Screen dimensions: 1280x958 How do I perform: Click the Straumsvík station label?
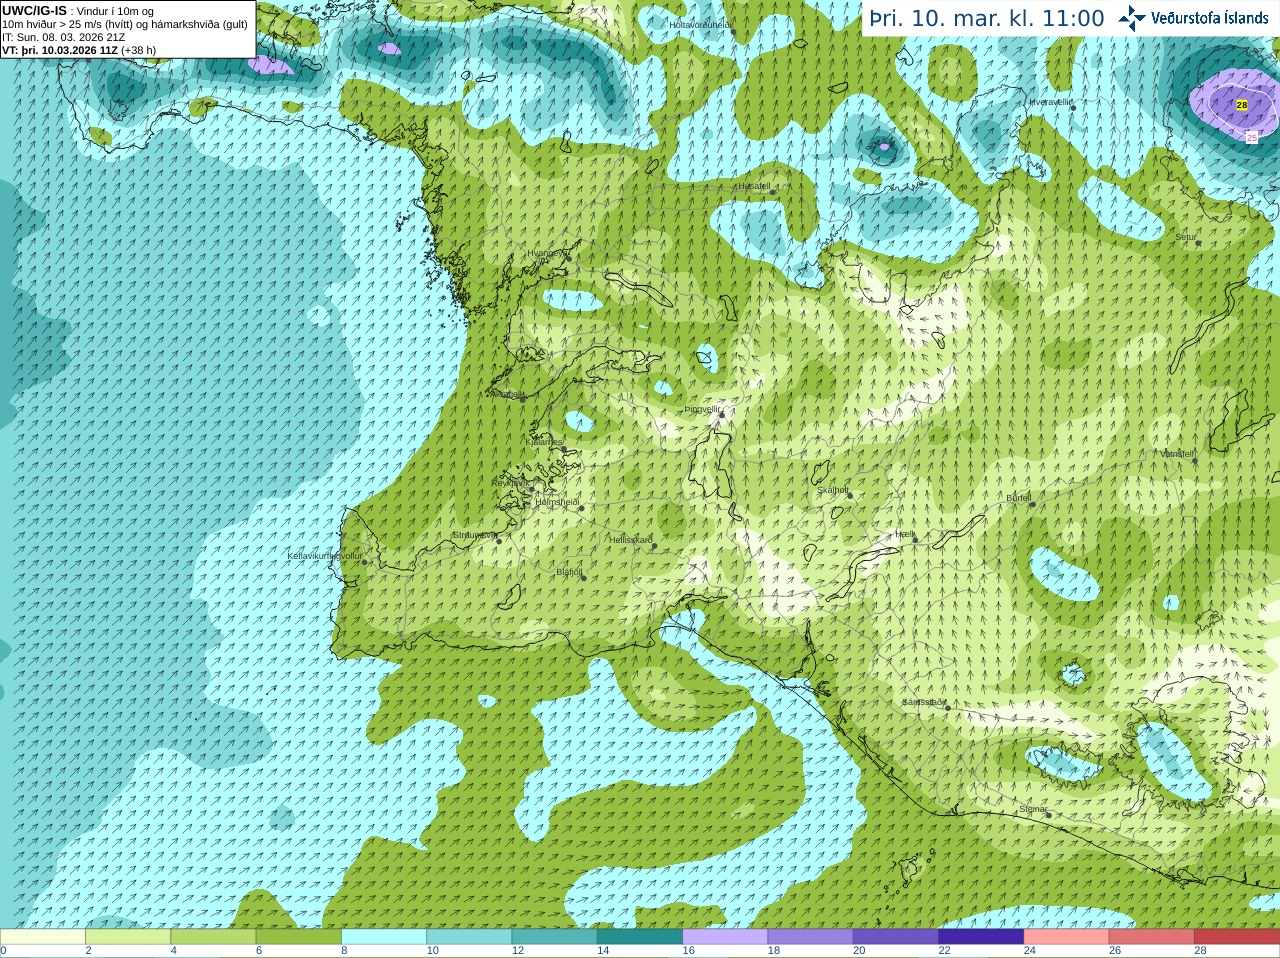tap(474, 535)
